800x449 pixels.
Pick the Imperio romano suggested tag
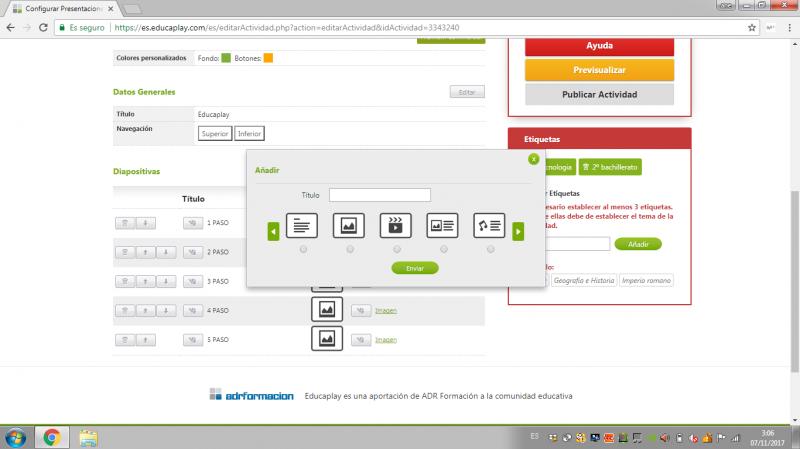pos(646,281)
